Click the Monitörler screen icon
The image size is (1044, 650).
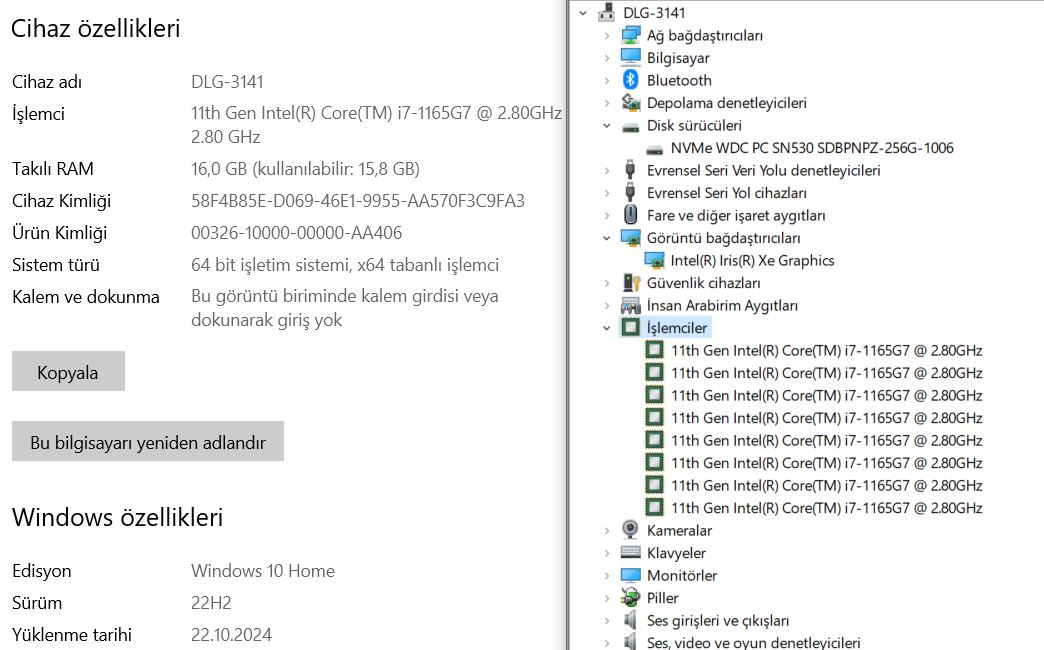coord(631,575)
